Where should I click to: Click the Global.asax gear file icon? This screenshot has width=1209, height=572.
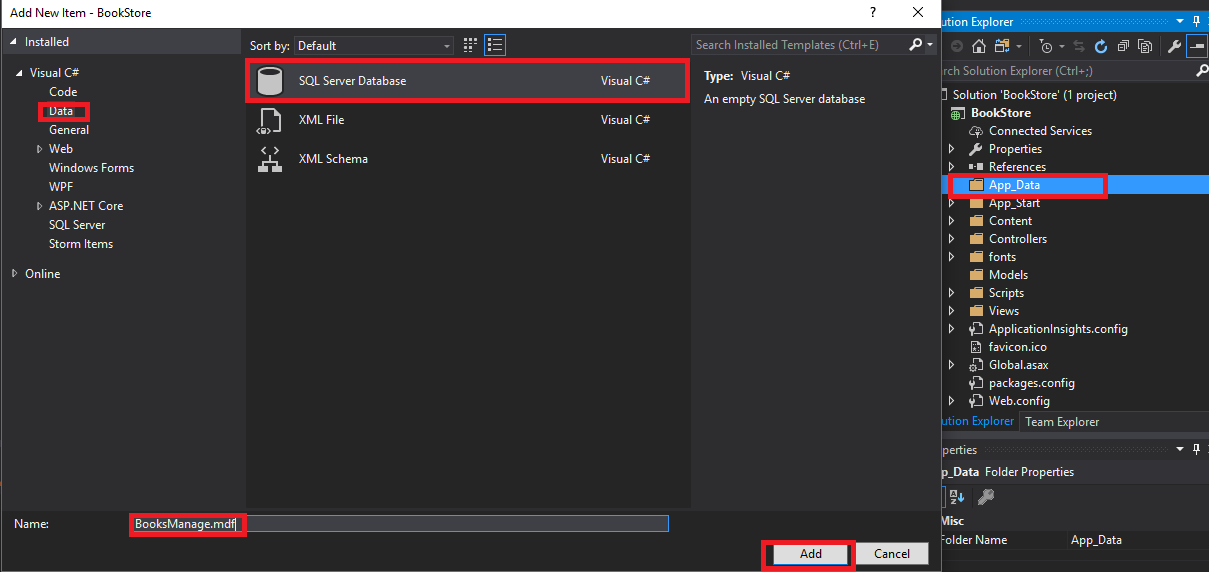[976, 365]
